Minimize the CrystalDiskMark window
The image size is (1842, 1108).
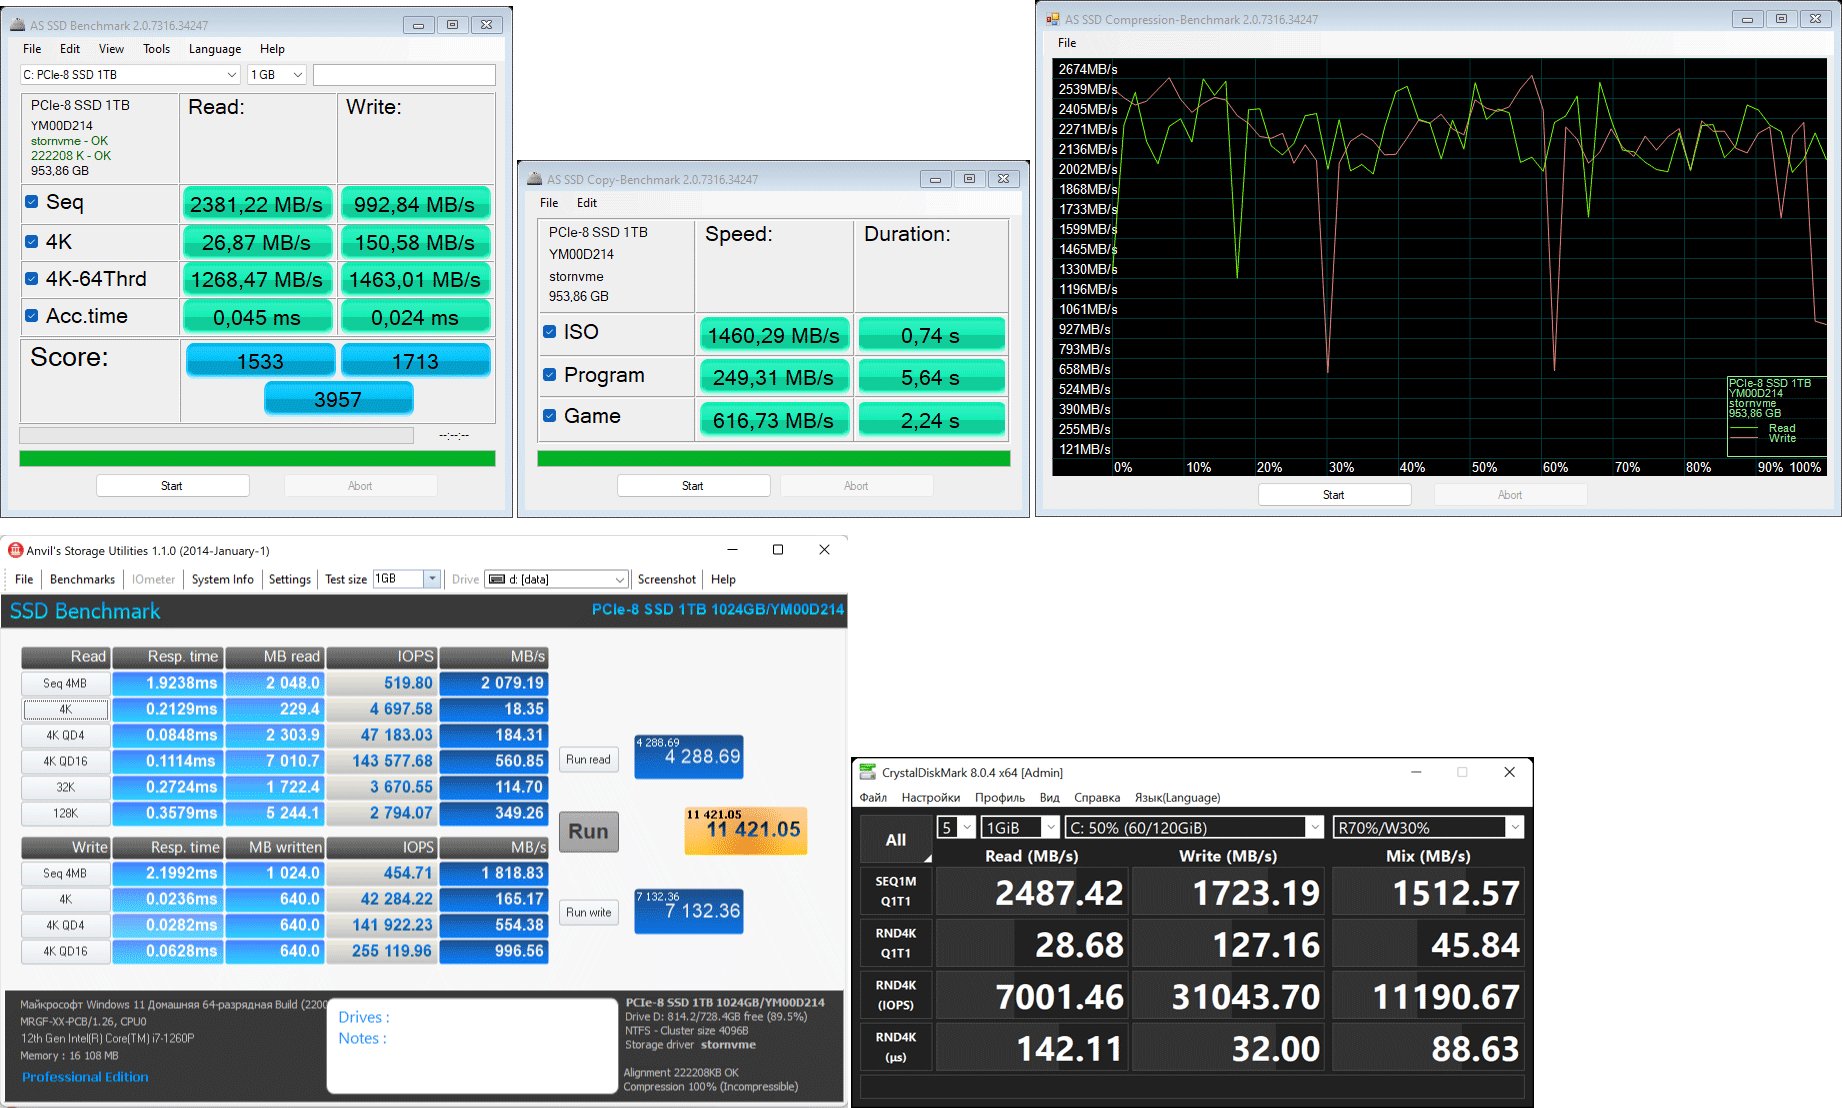pos(1416,772)
